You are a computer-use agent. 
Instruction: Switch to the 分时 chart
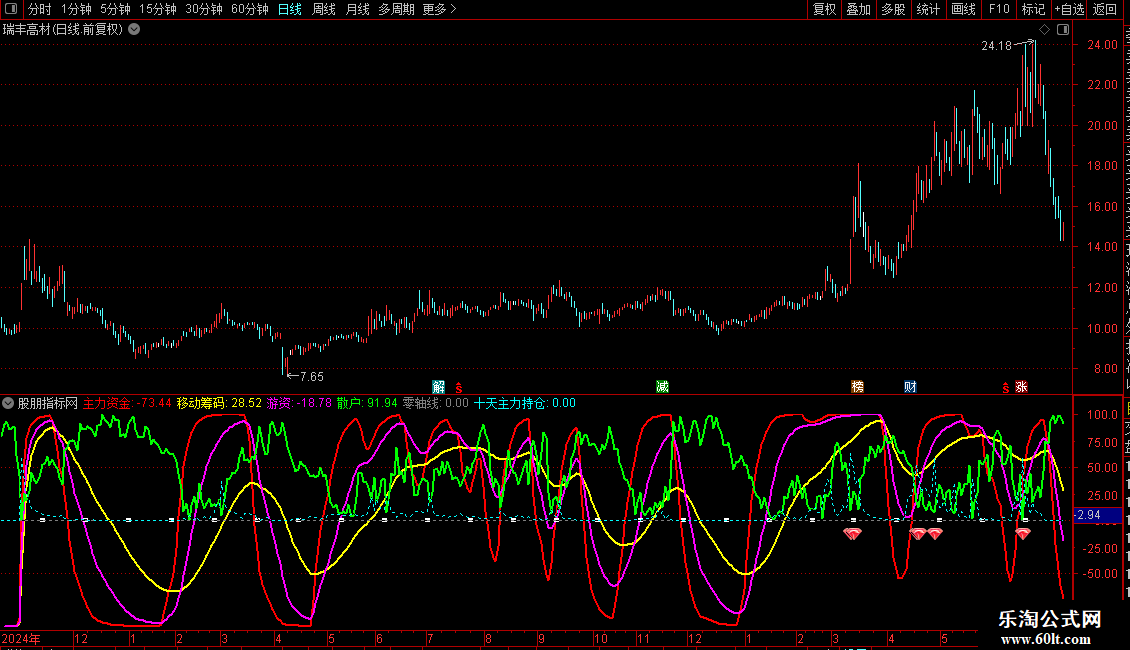40,9
